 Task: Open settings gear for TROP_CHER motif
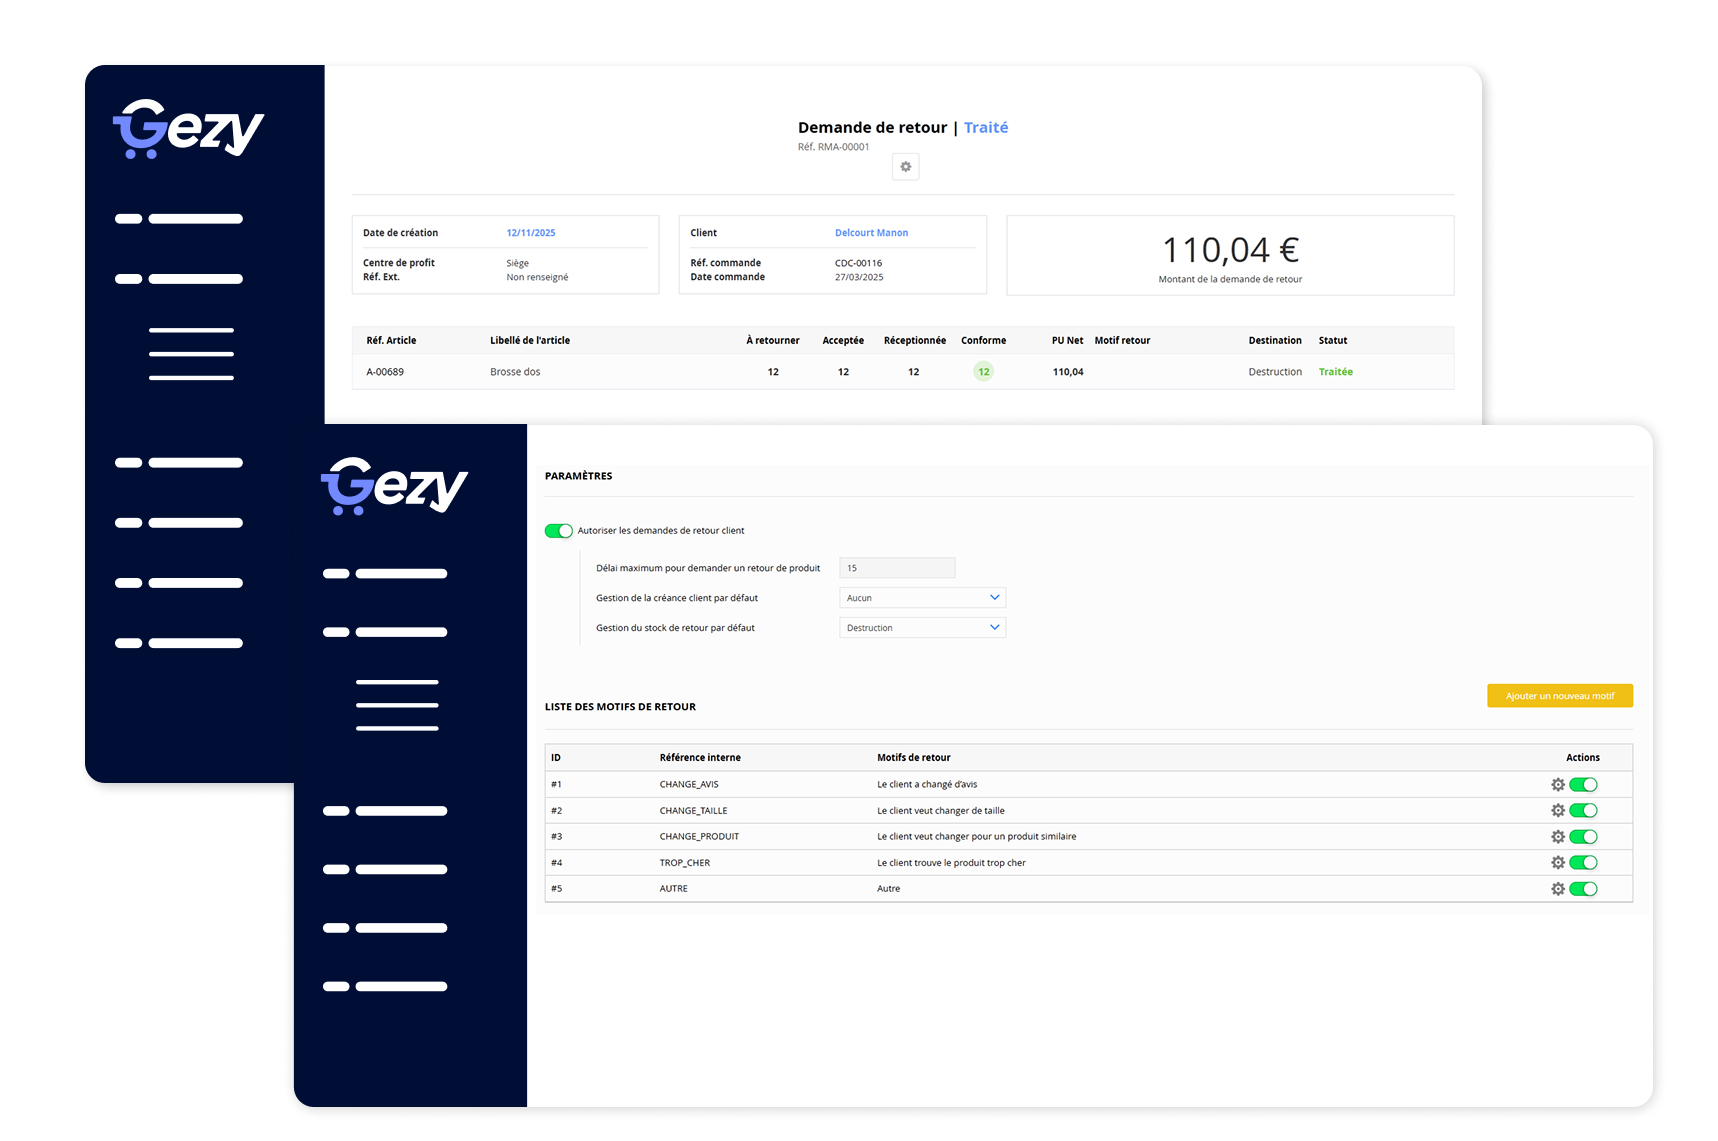coord(1557,863)
